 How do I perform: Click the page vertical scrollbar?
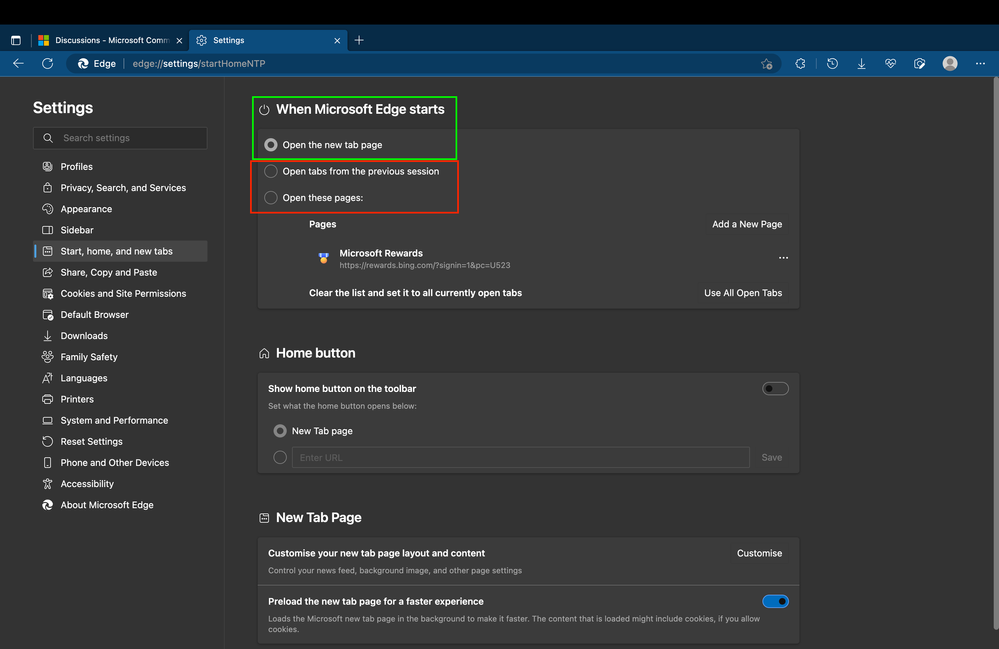(995, 353)
